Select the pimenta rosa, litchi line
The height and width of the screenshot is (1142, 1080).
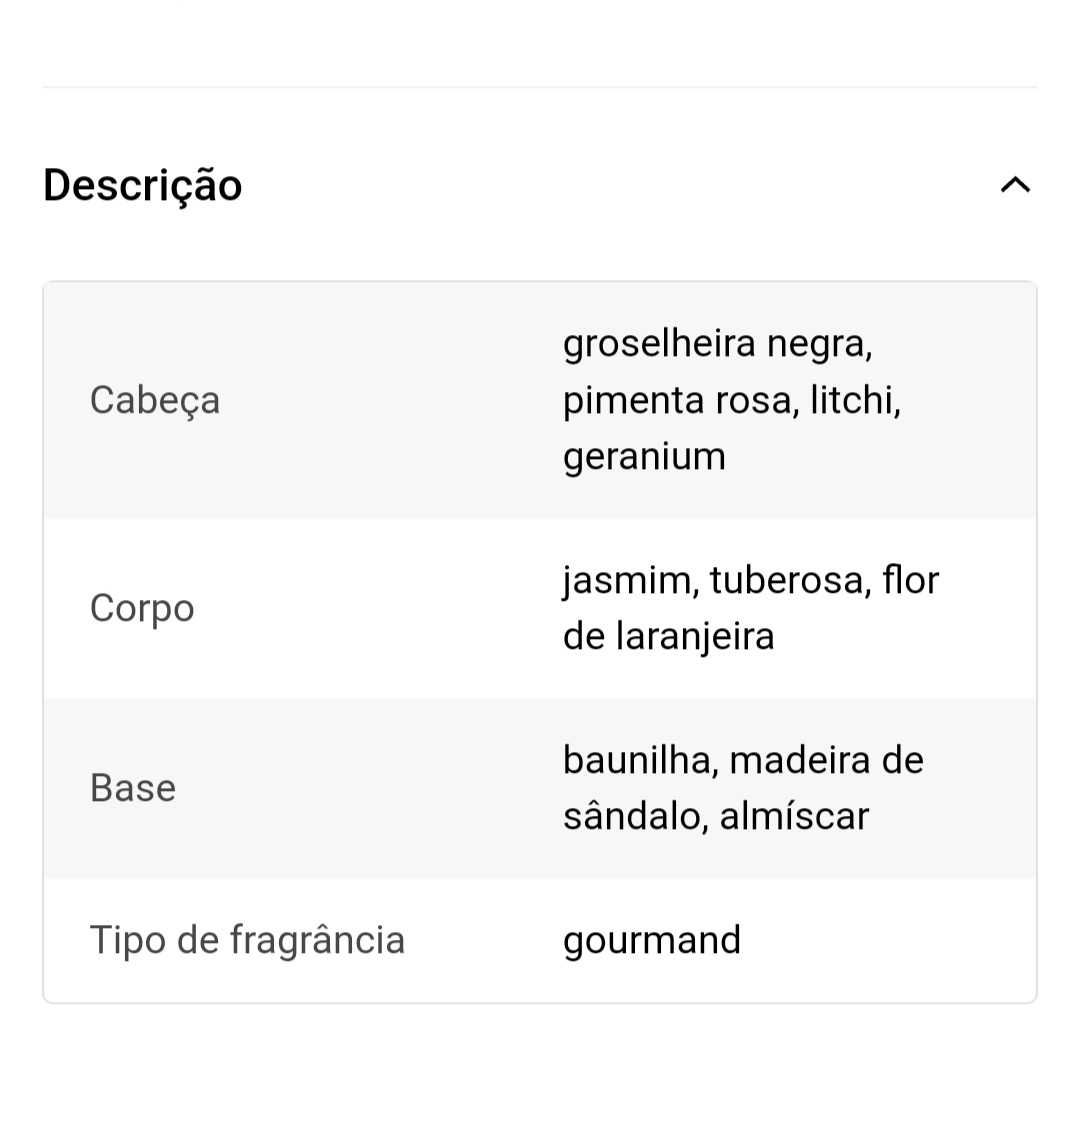[x=731, y=400]
